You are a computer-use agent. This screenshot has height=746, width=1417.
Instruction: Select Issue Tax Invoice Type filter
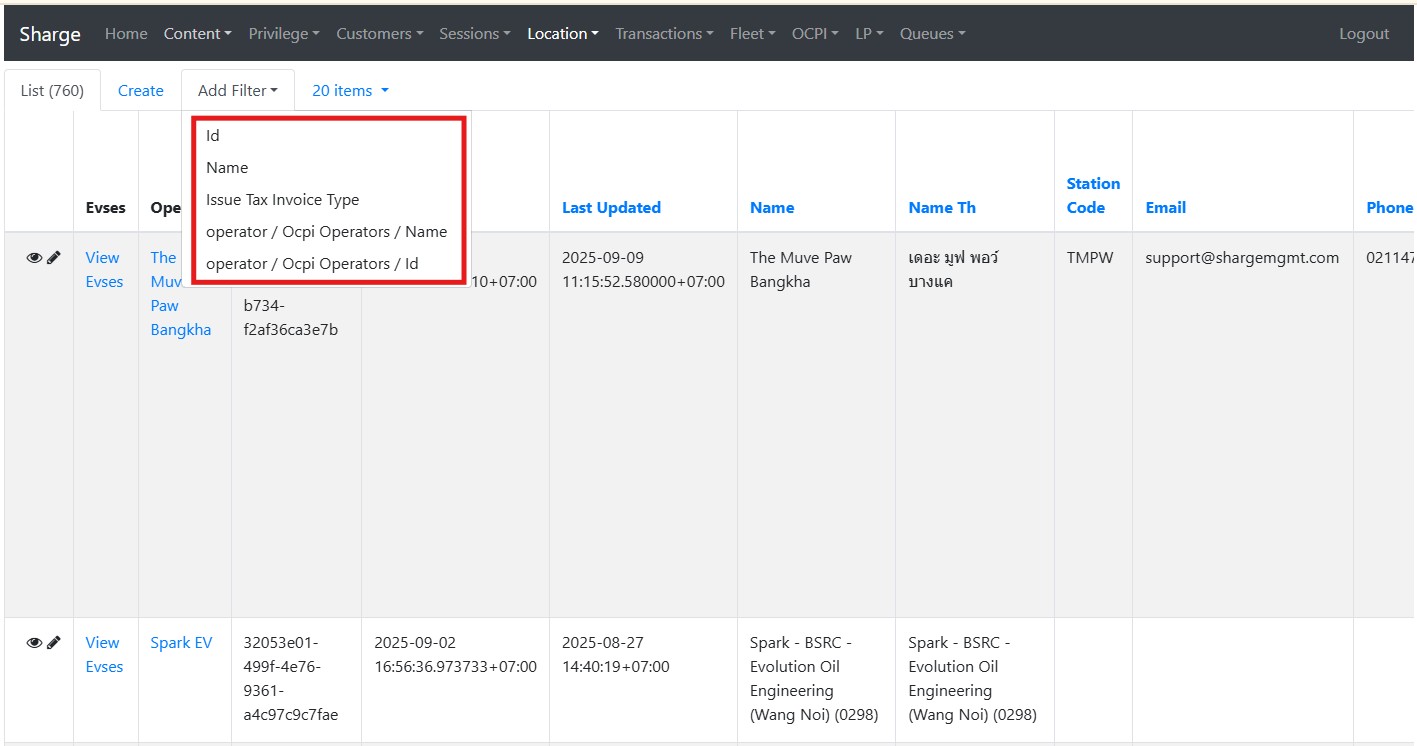(x=282, y=200)
